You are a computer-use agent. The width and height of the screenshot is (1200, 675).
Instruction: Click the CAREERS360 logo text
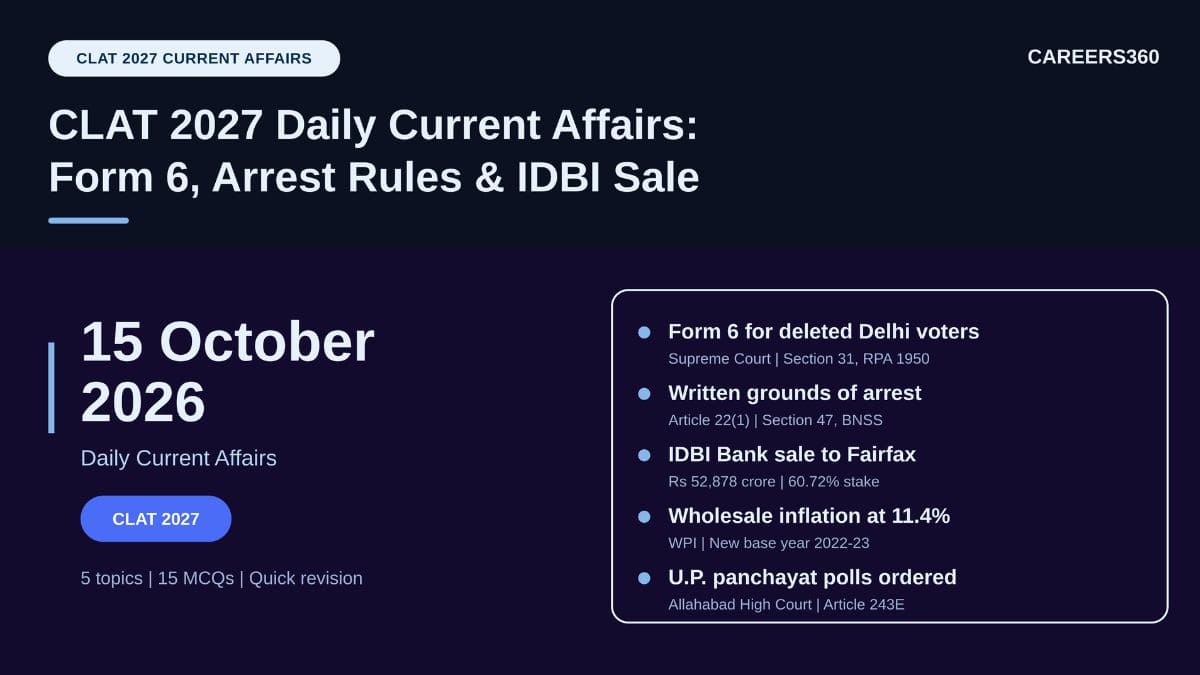click(x=1093, y=57)
